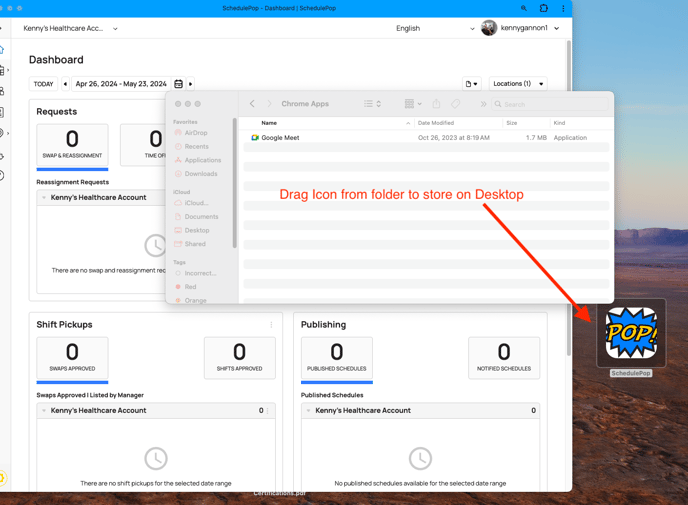Select the Notified Schedules card

click(504, 358)
